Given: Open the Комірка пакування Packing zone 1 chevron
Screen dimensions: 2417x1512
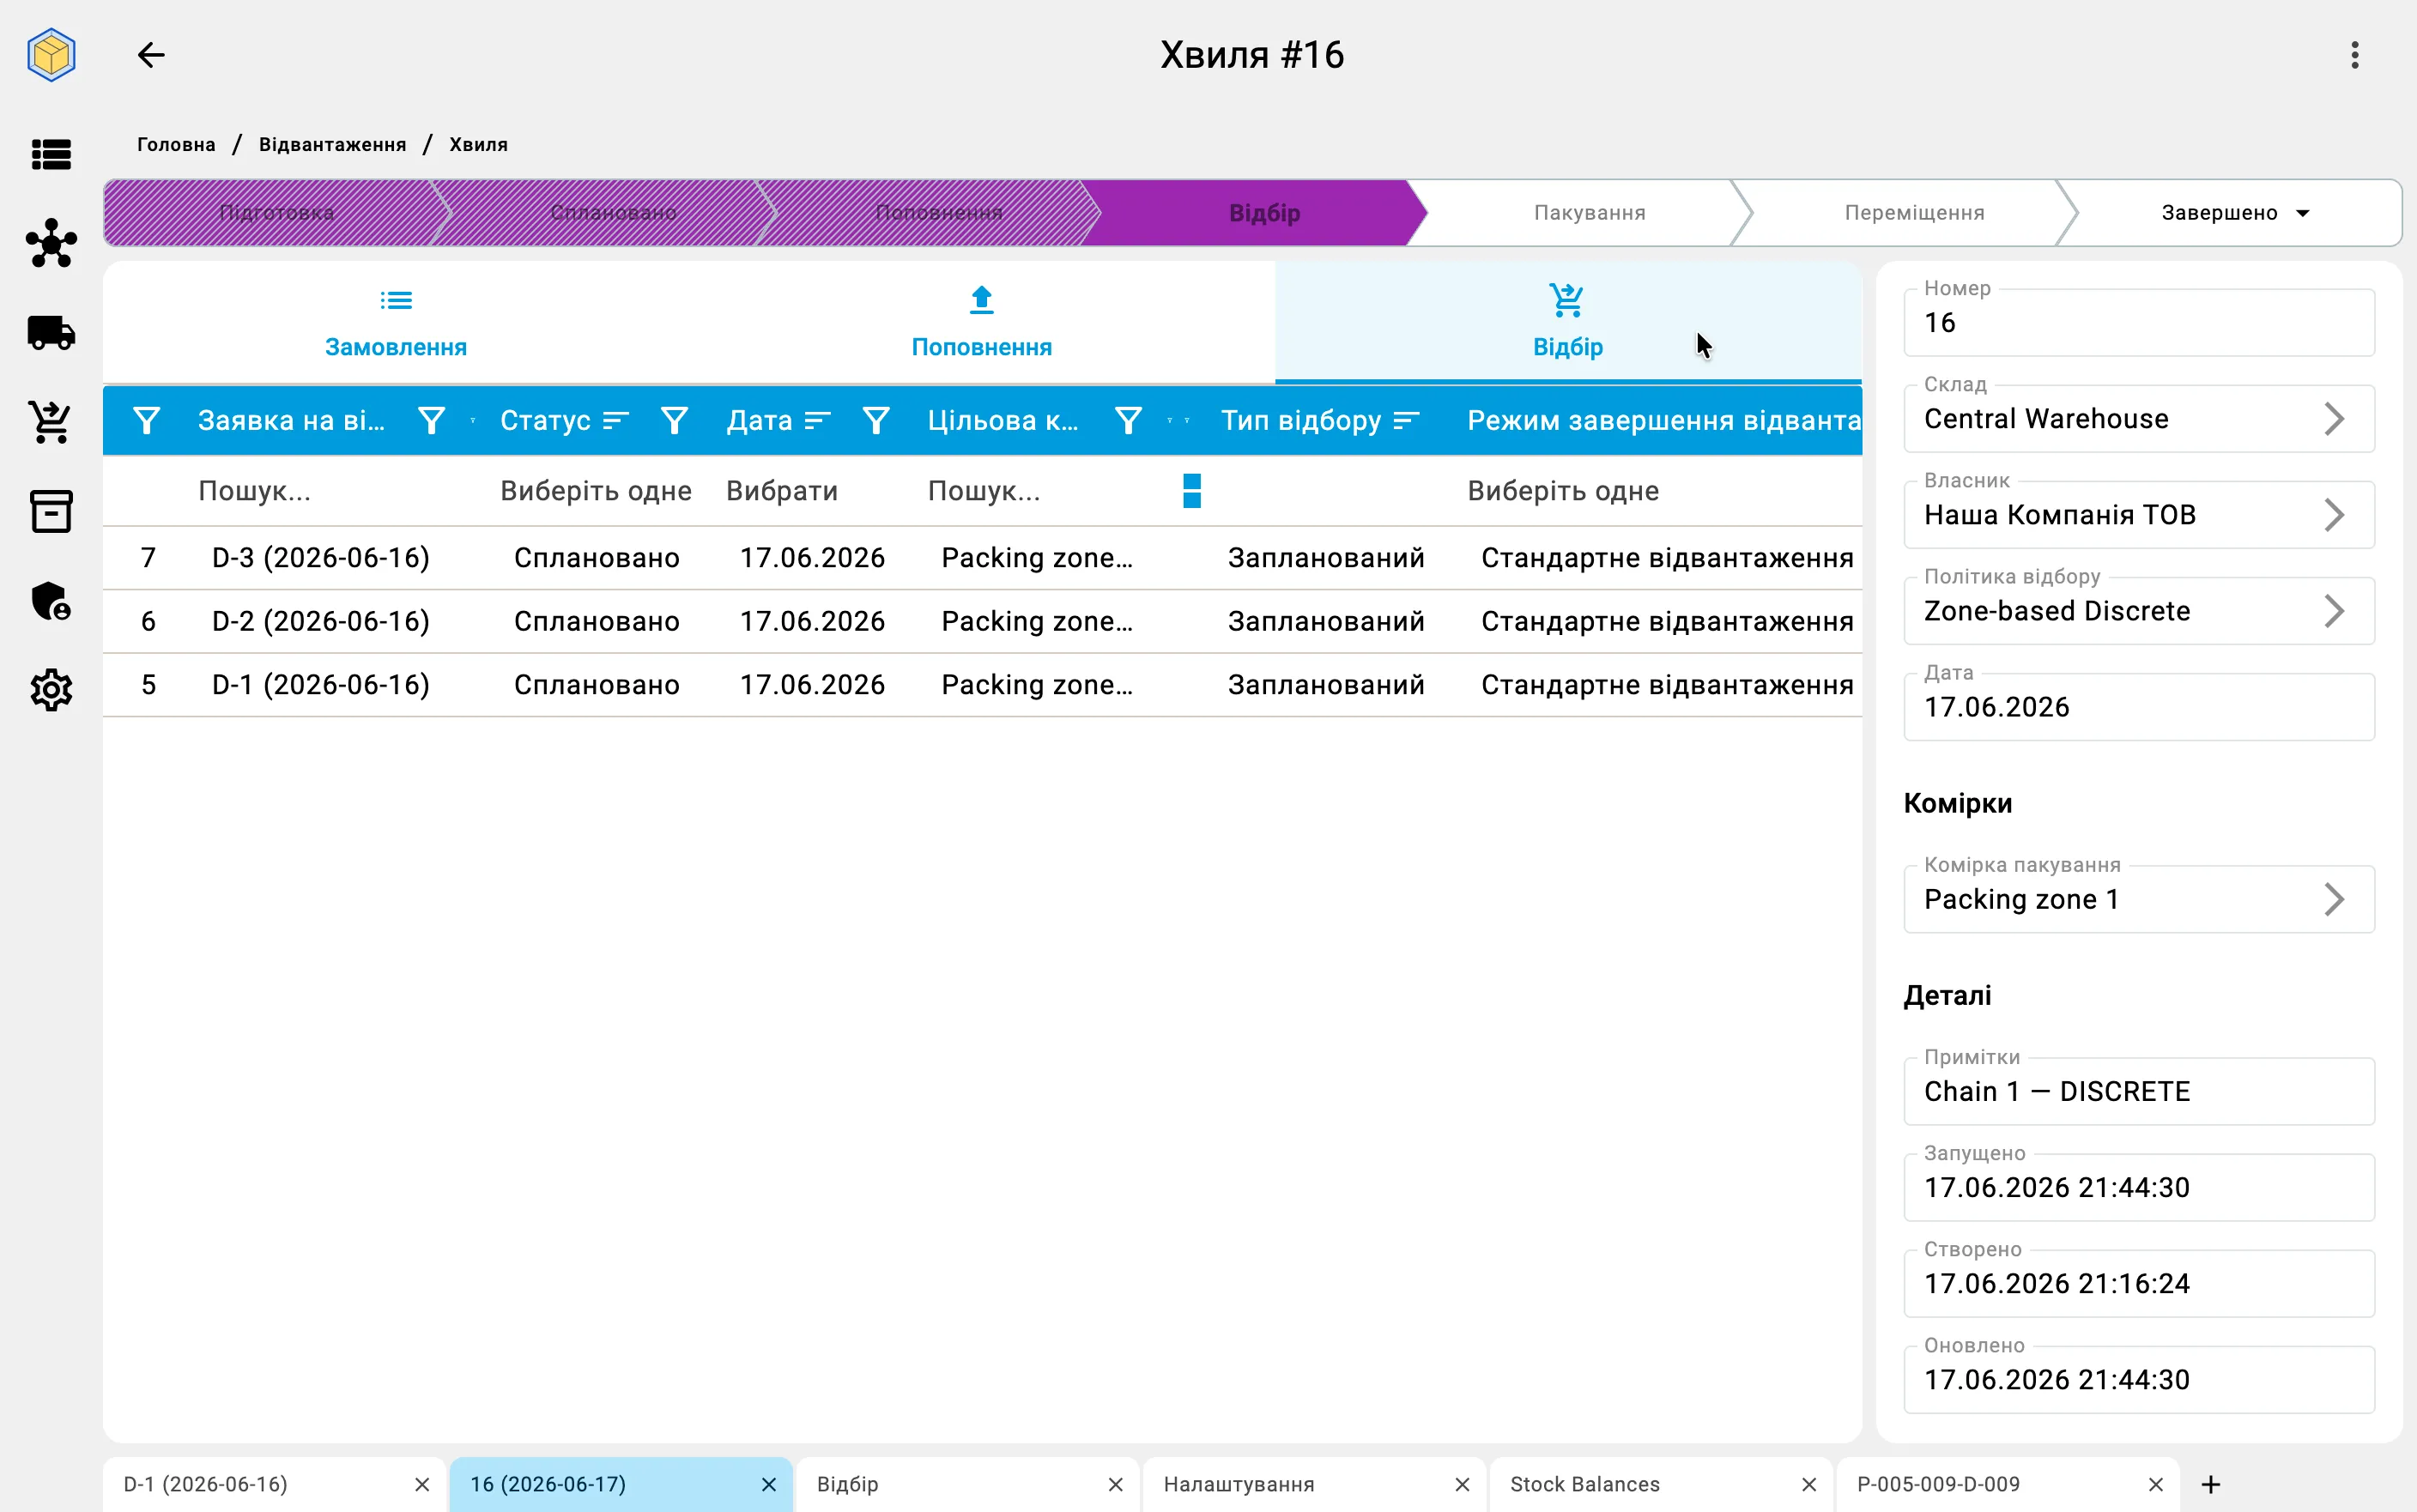Looking at the screenshot, I should [2334, 899].
